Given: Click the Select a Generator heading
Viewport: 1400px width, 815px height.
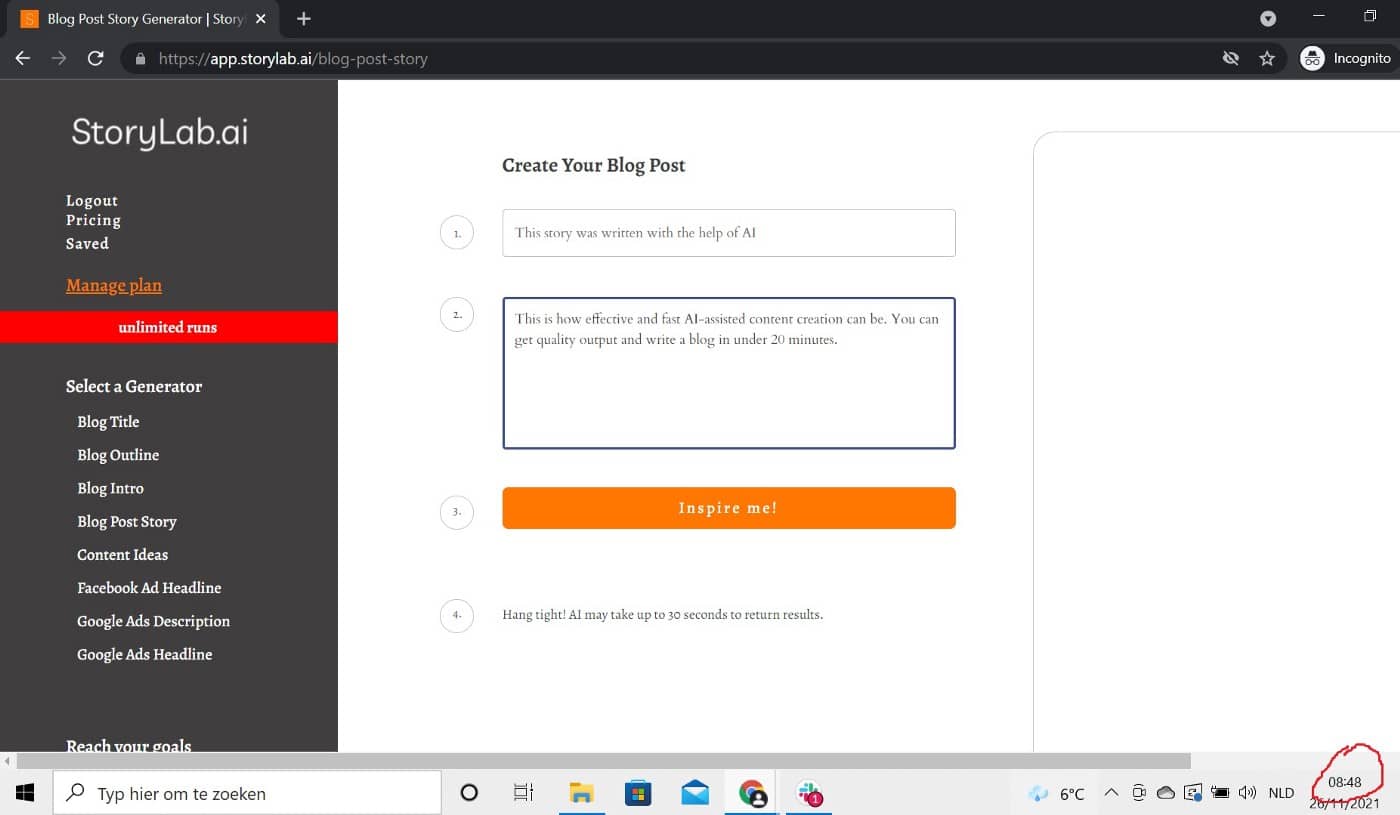Looking at the screenshot, I should pos(134,386).
